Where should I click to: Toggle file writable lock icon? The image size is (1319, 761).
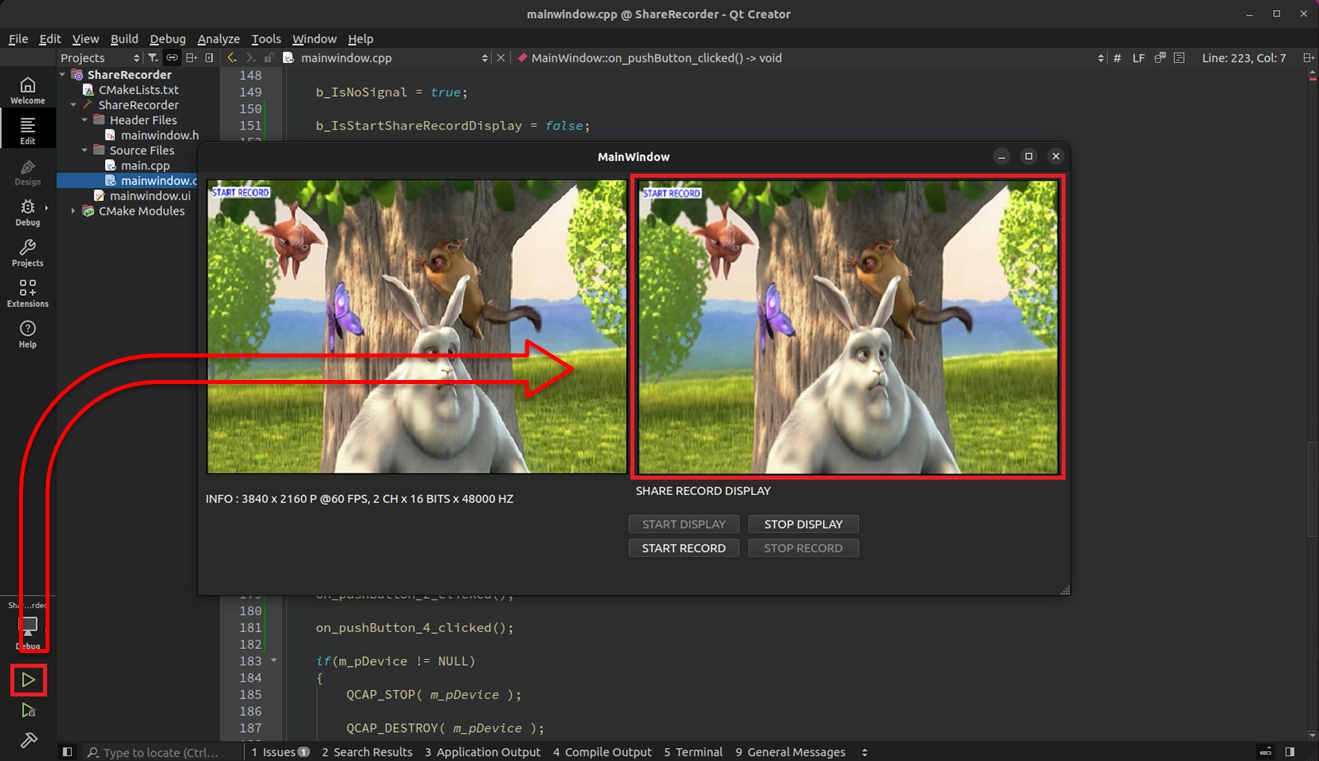coord(270,58)
